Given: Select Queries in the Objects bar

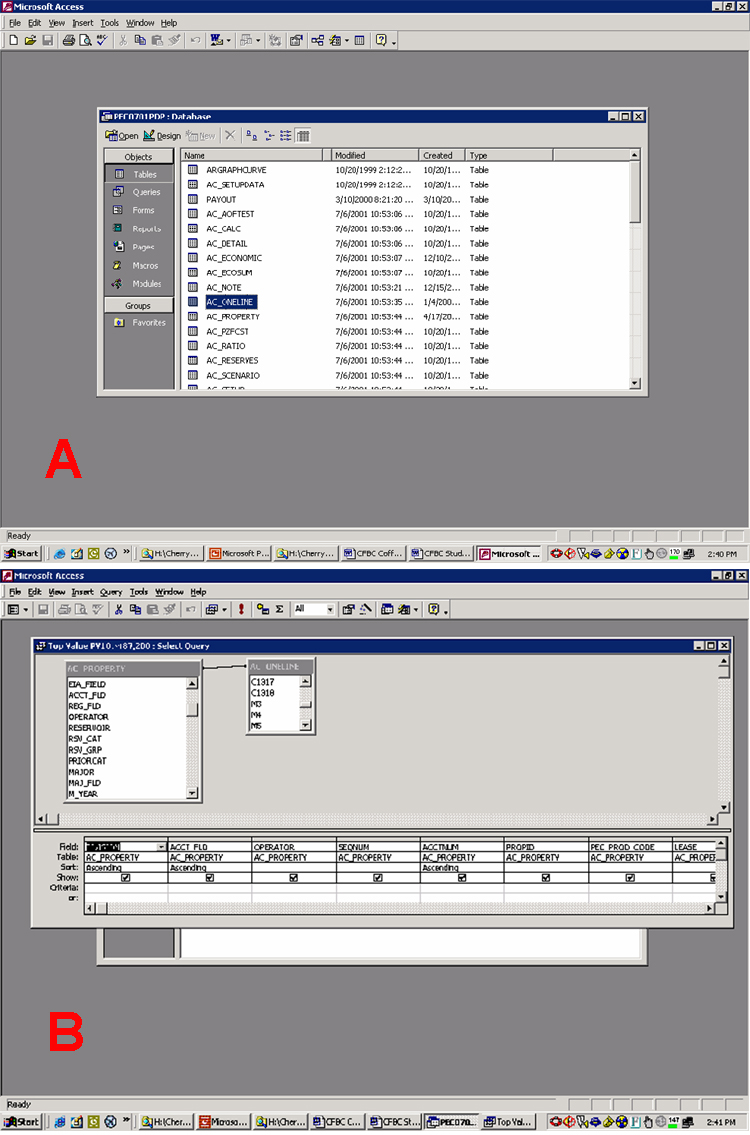Looking at the screenshot, I should click(x=139, y=193).
